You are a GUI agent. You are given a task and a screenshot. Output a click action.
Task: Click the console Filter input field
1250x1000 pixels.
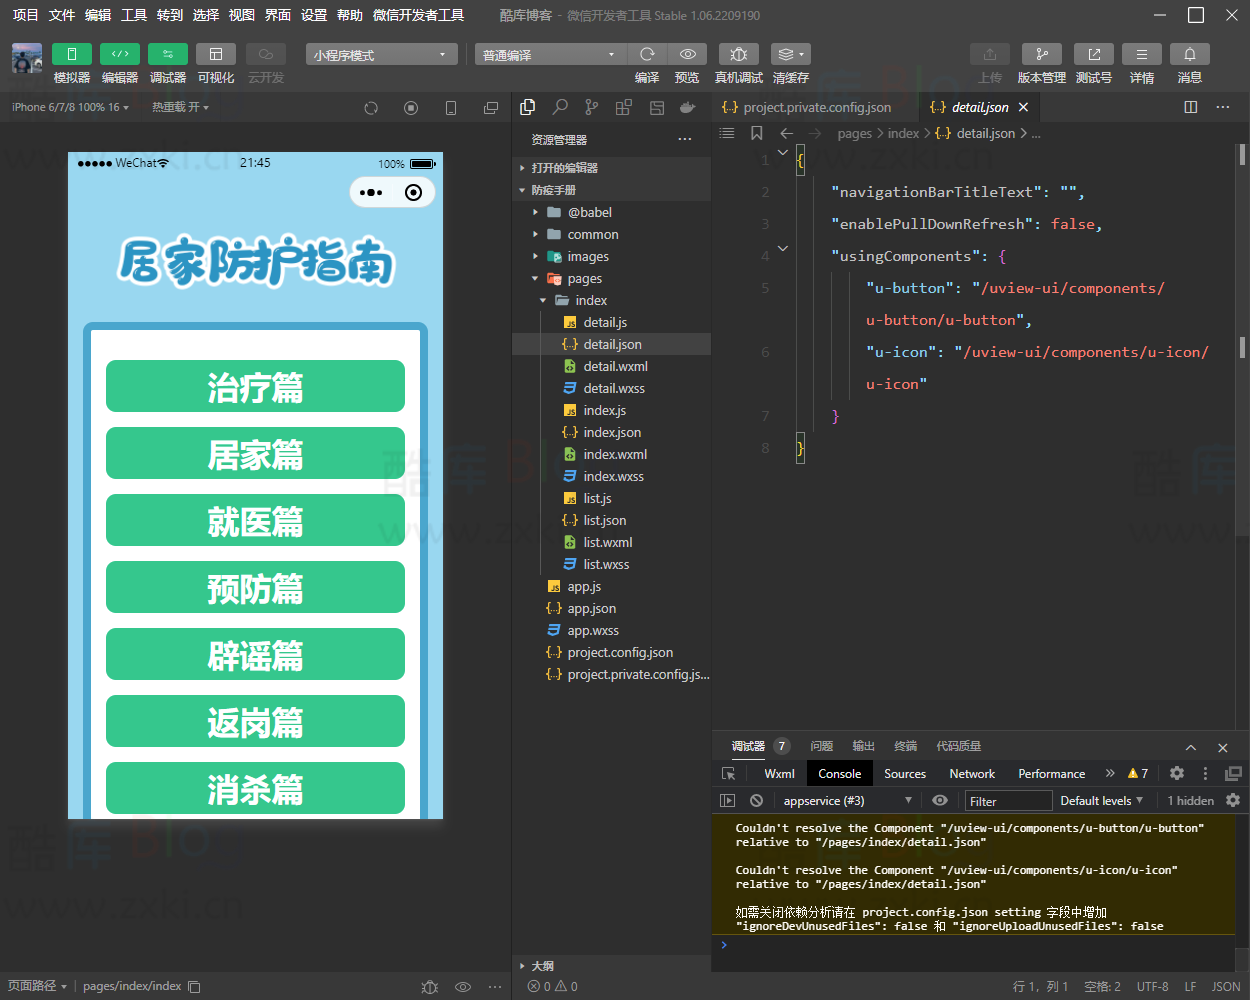tap(1008, 801)
